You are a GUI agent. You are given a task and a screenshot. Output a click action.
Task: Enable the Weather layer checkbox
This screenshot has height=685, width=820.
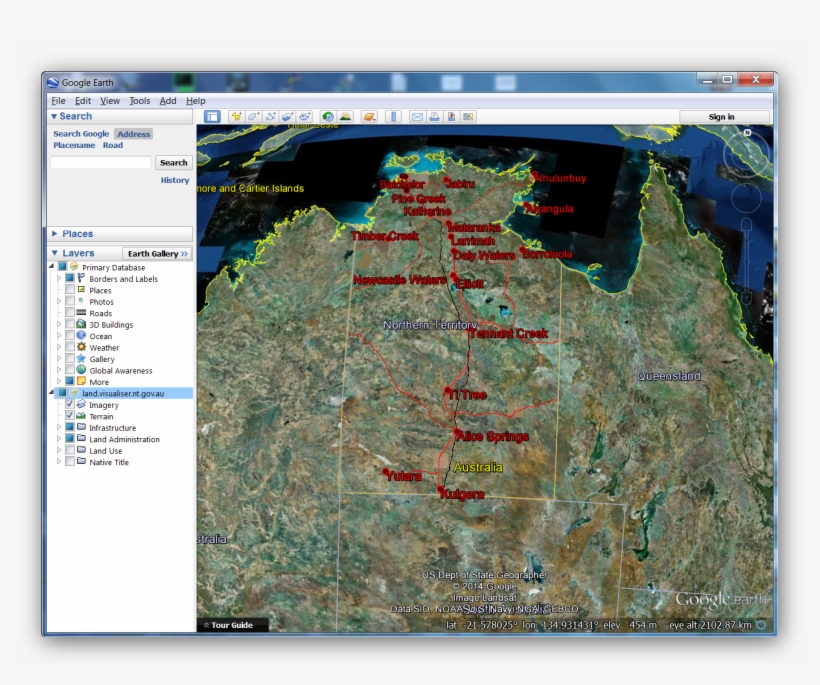point(70,348)
